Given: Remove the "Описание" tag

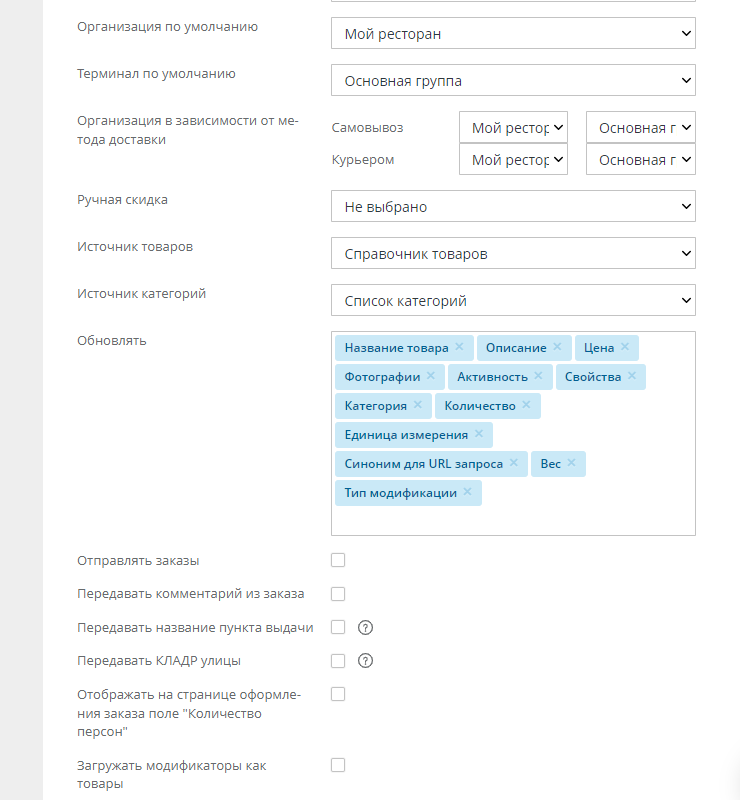Looking at the screenshot, I should [557, 347].
